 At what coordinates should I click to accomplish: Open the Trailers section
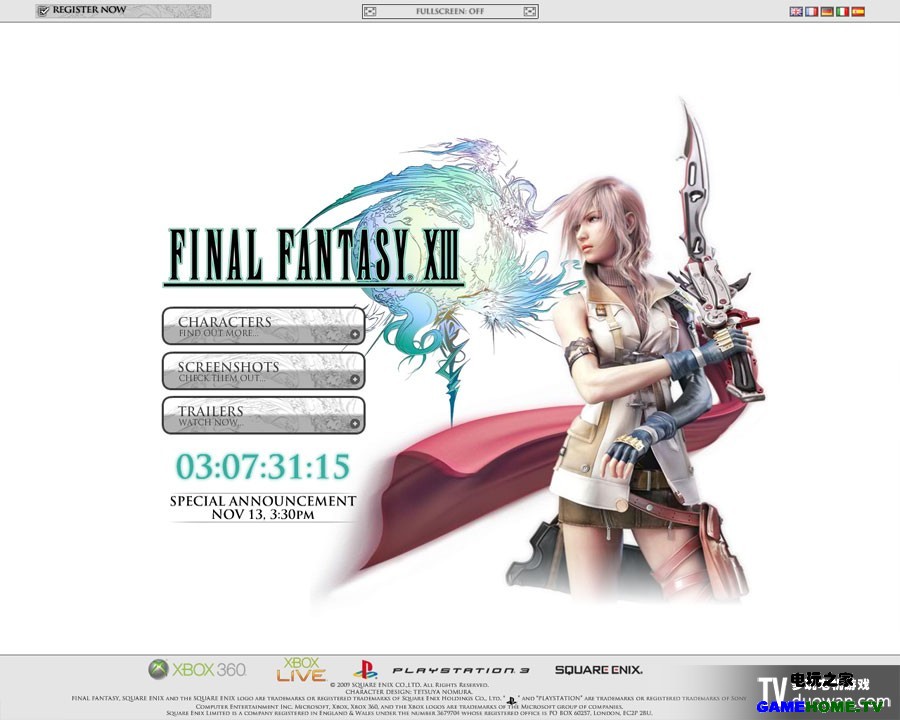[263, 415]
